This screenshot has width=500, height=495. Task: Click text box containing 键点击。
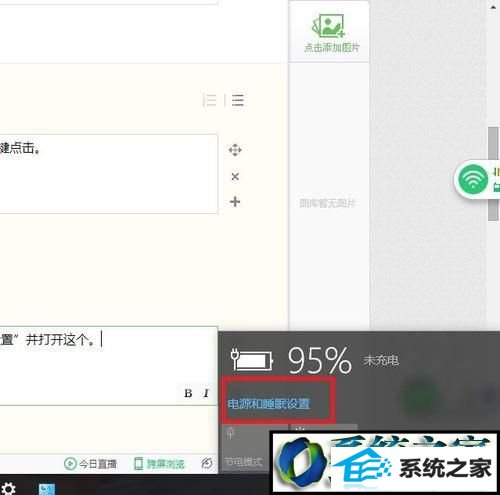(x=109, y=174)
